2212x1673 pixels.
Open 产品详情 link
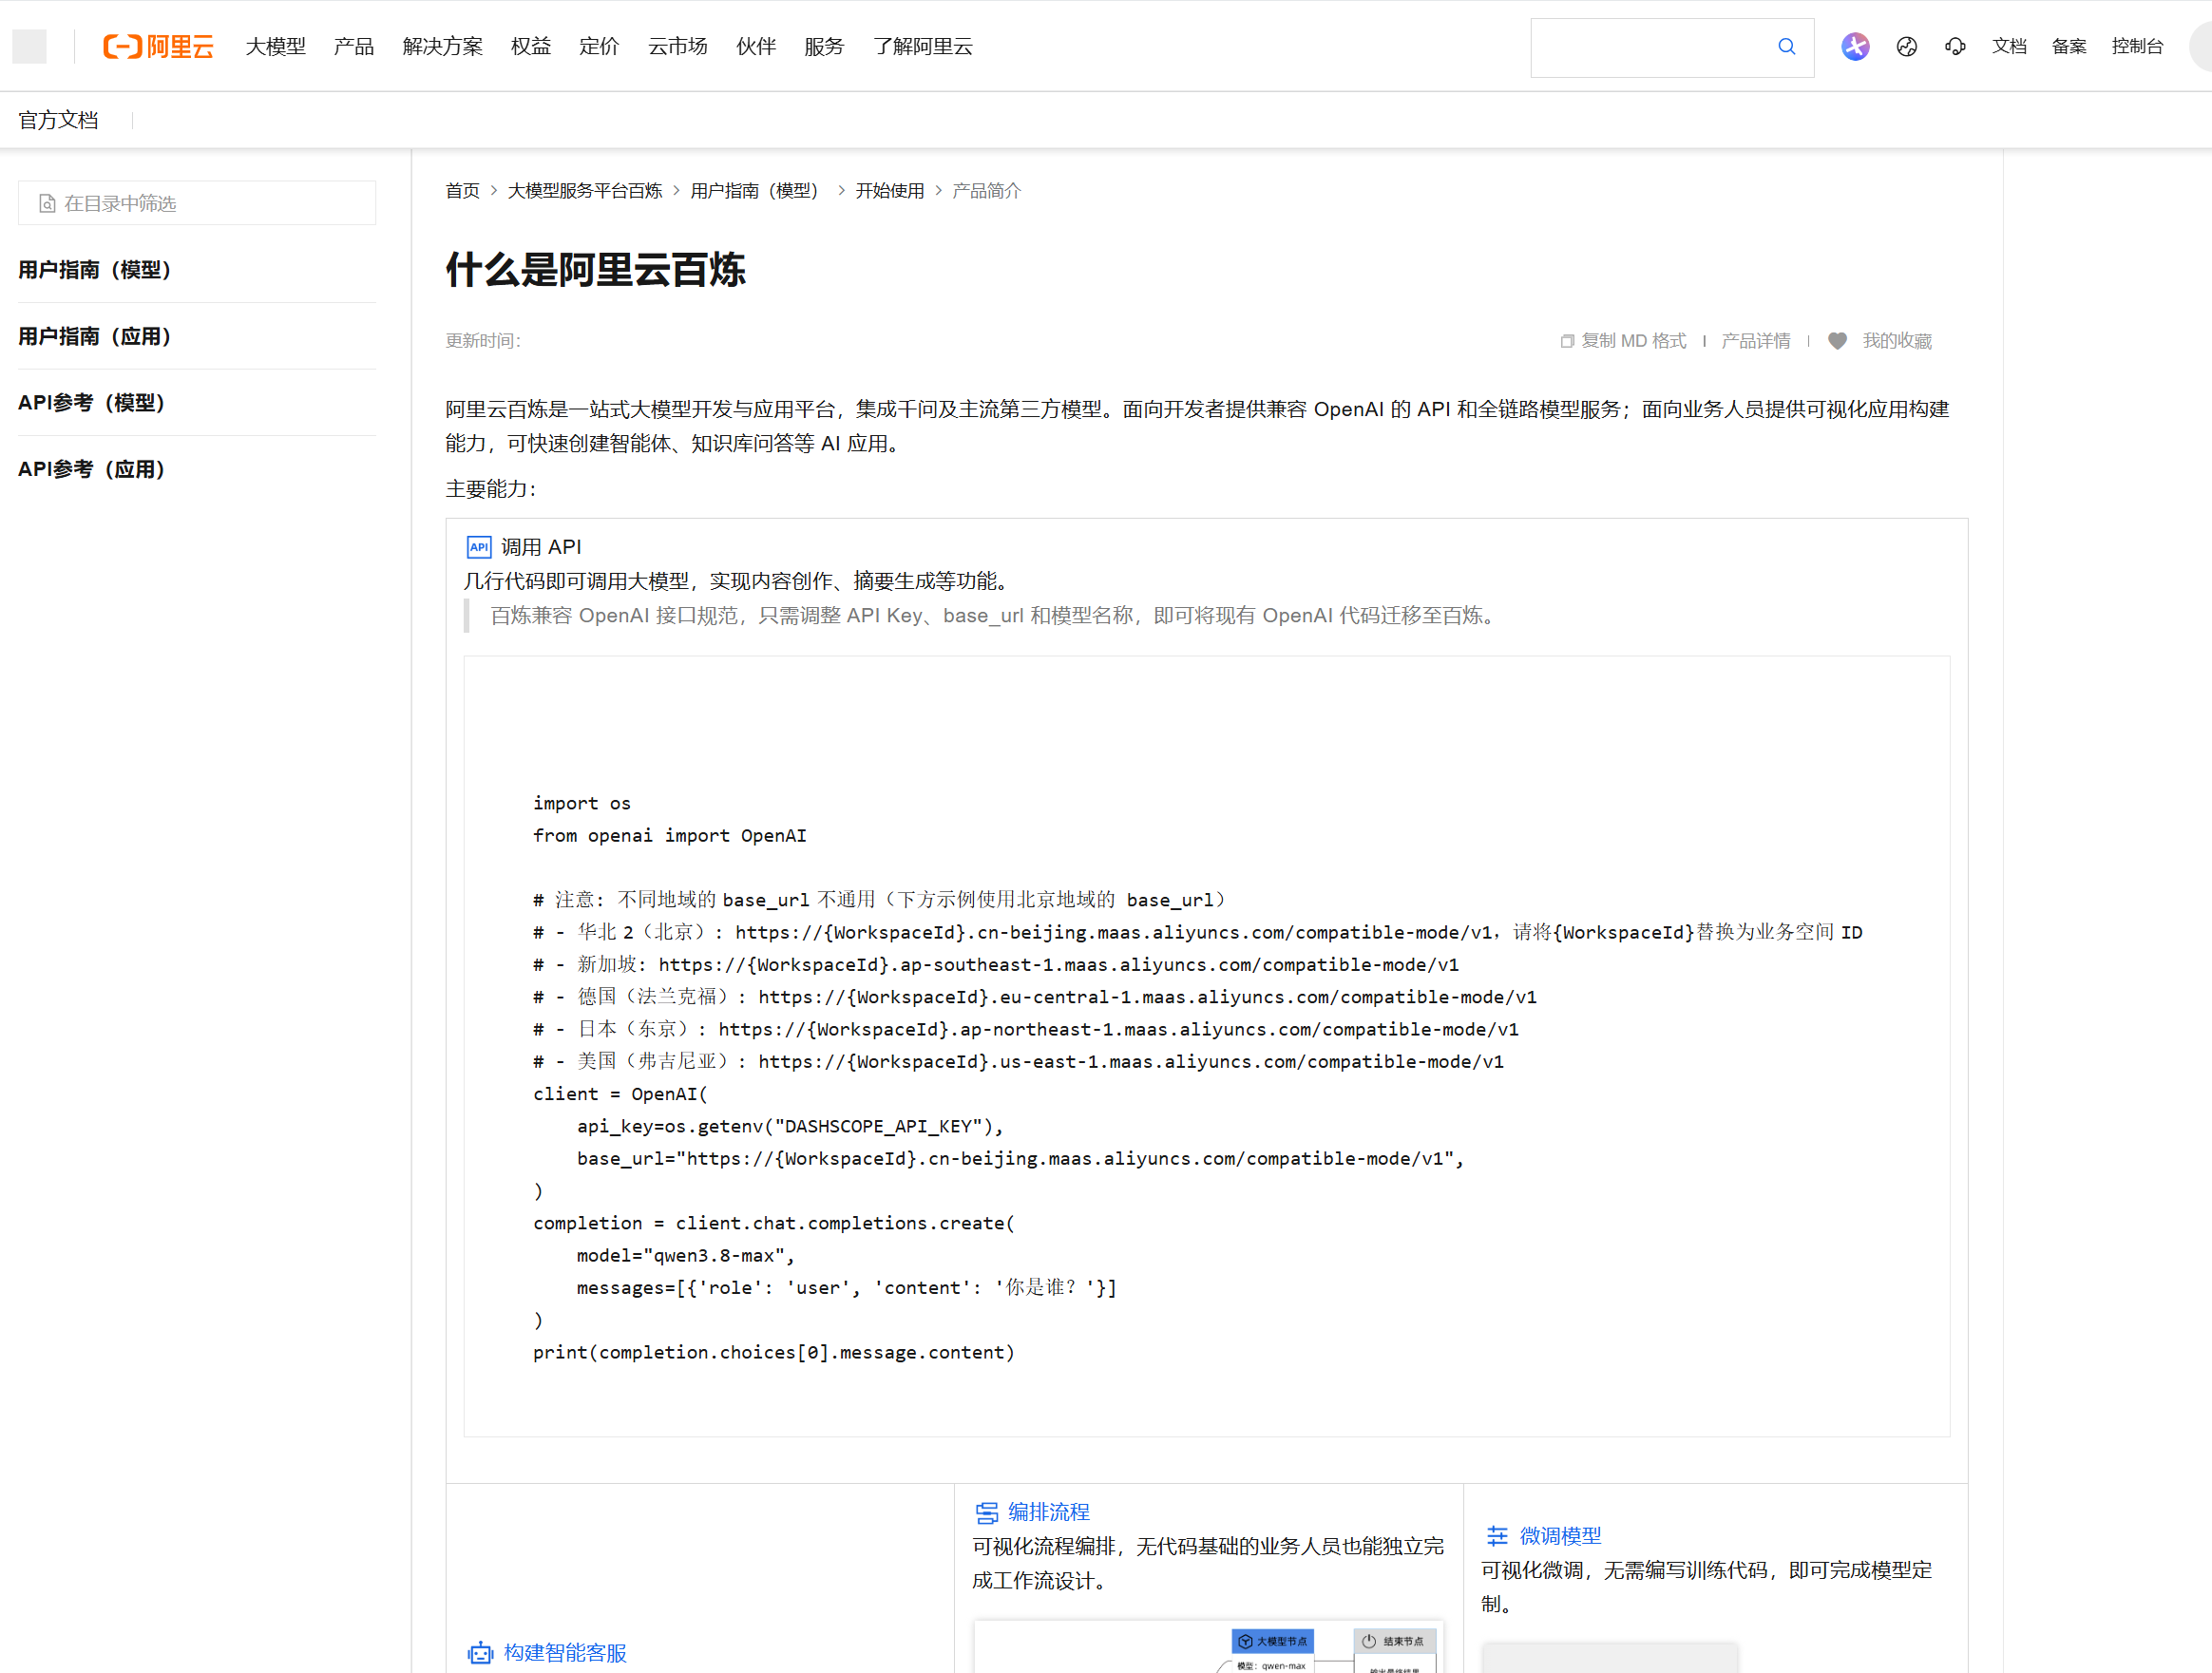point(1756,341)
